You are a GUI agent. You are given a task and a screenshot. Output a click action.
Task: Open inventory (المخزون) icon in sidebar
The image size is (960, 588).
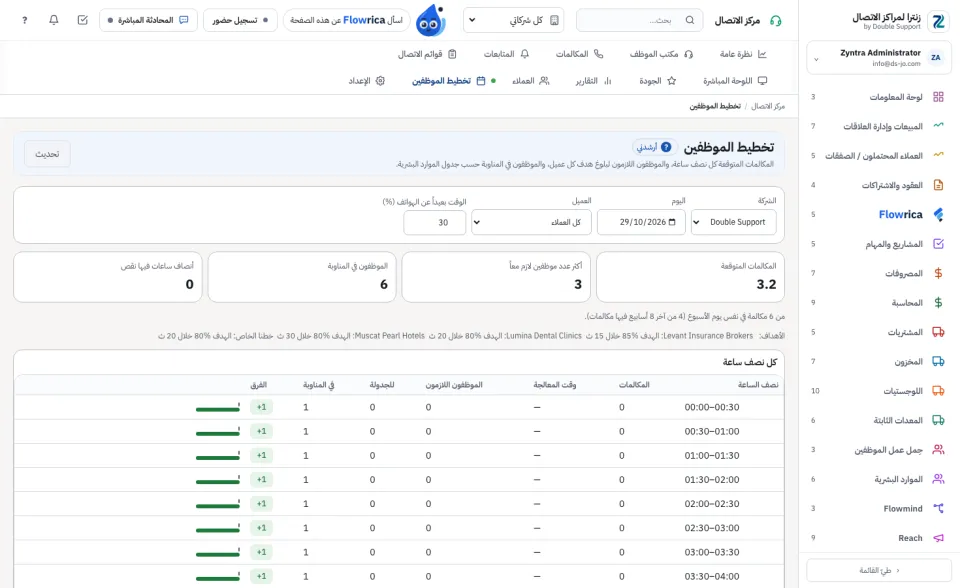938,361
